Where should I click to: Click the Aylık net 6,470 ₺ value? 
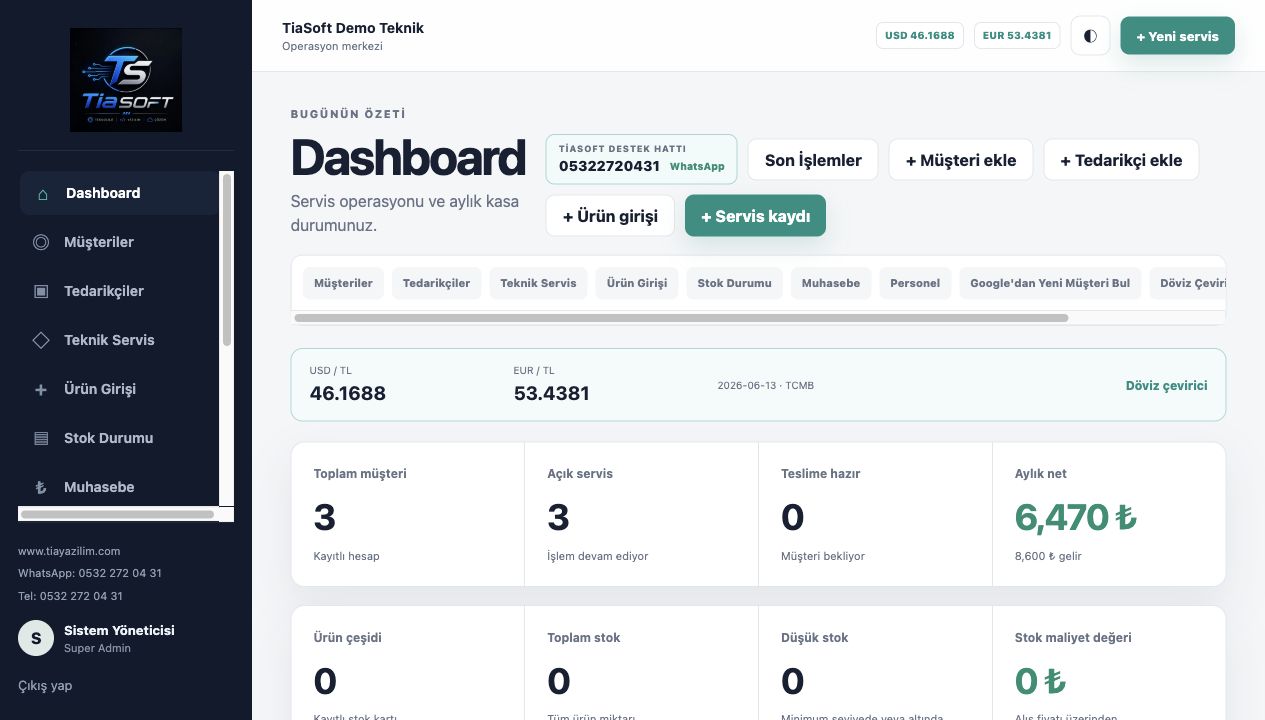point(1076,517)
